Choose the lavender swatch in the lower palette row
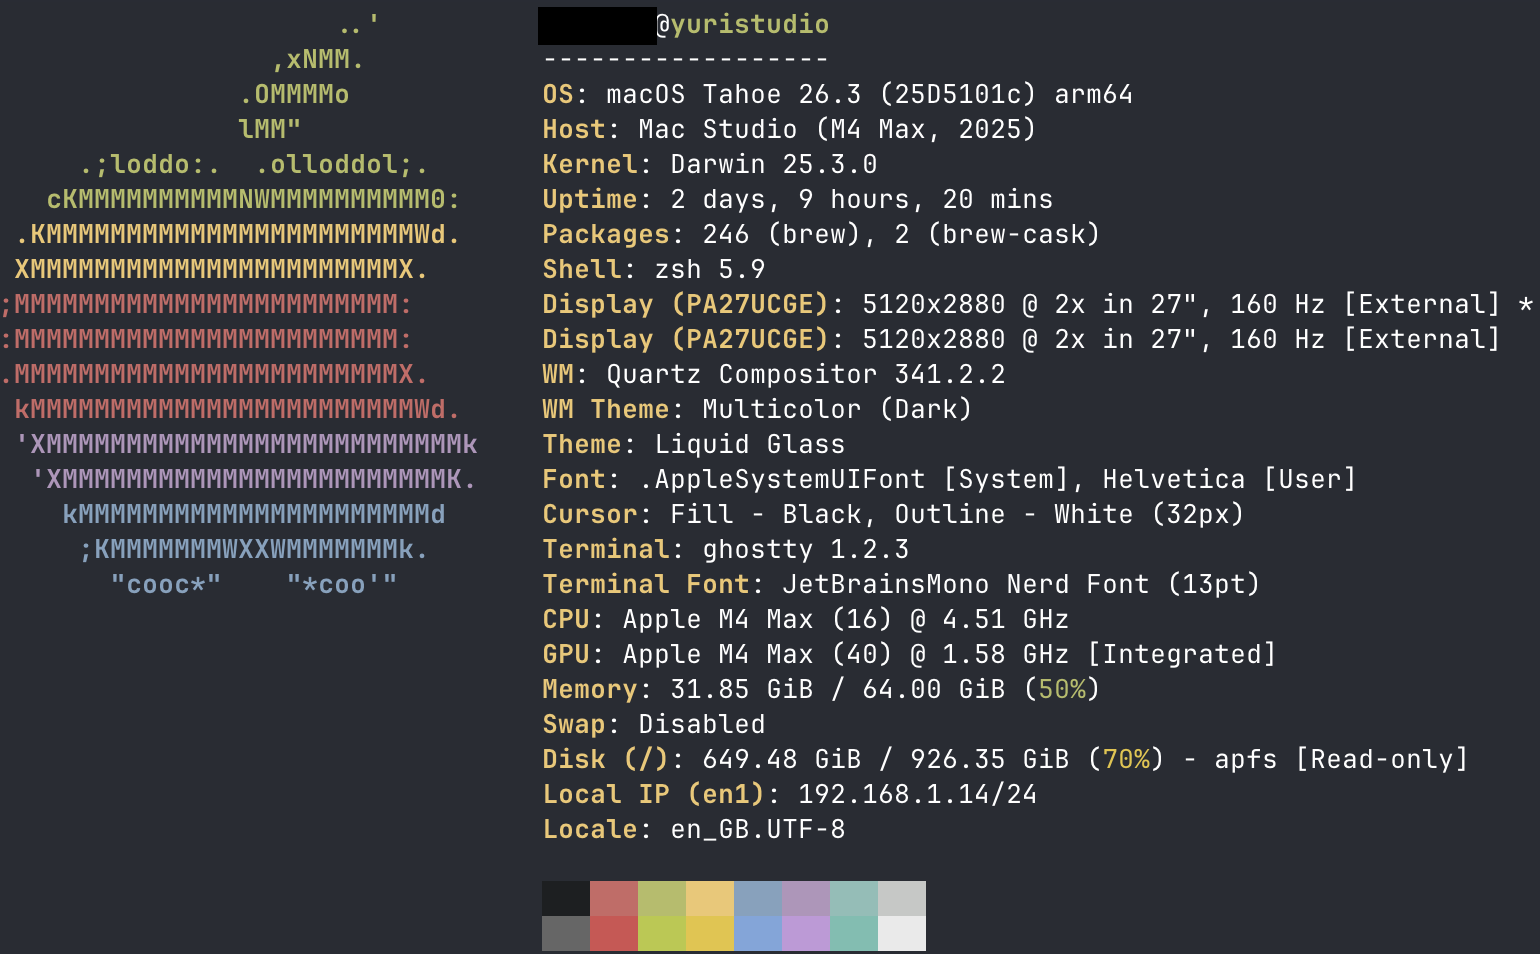This screenshot has width=1540, height=954. pos(806,933)
